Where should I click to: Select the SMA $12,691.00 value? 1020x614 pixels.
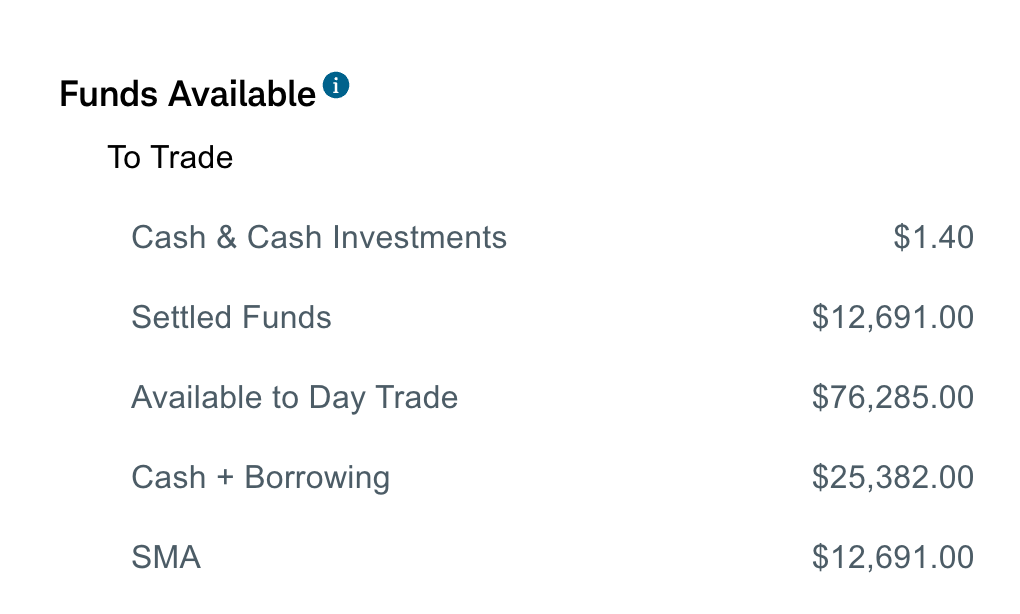[892, 558]
